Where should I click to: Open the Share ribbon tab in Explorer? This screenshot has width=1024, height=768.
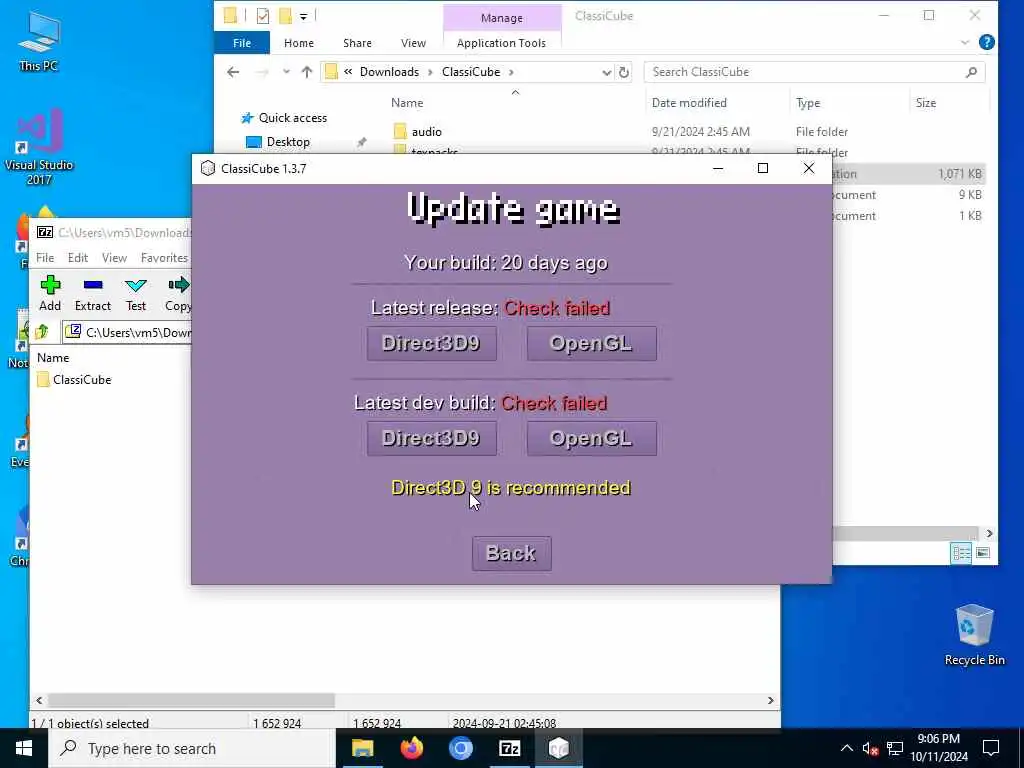pos(357,43)
